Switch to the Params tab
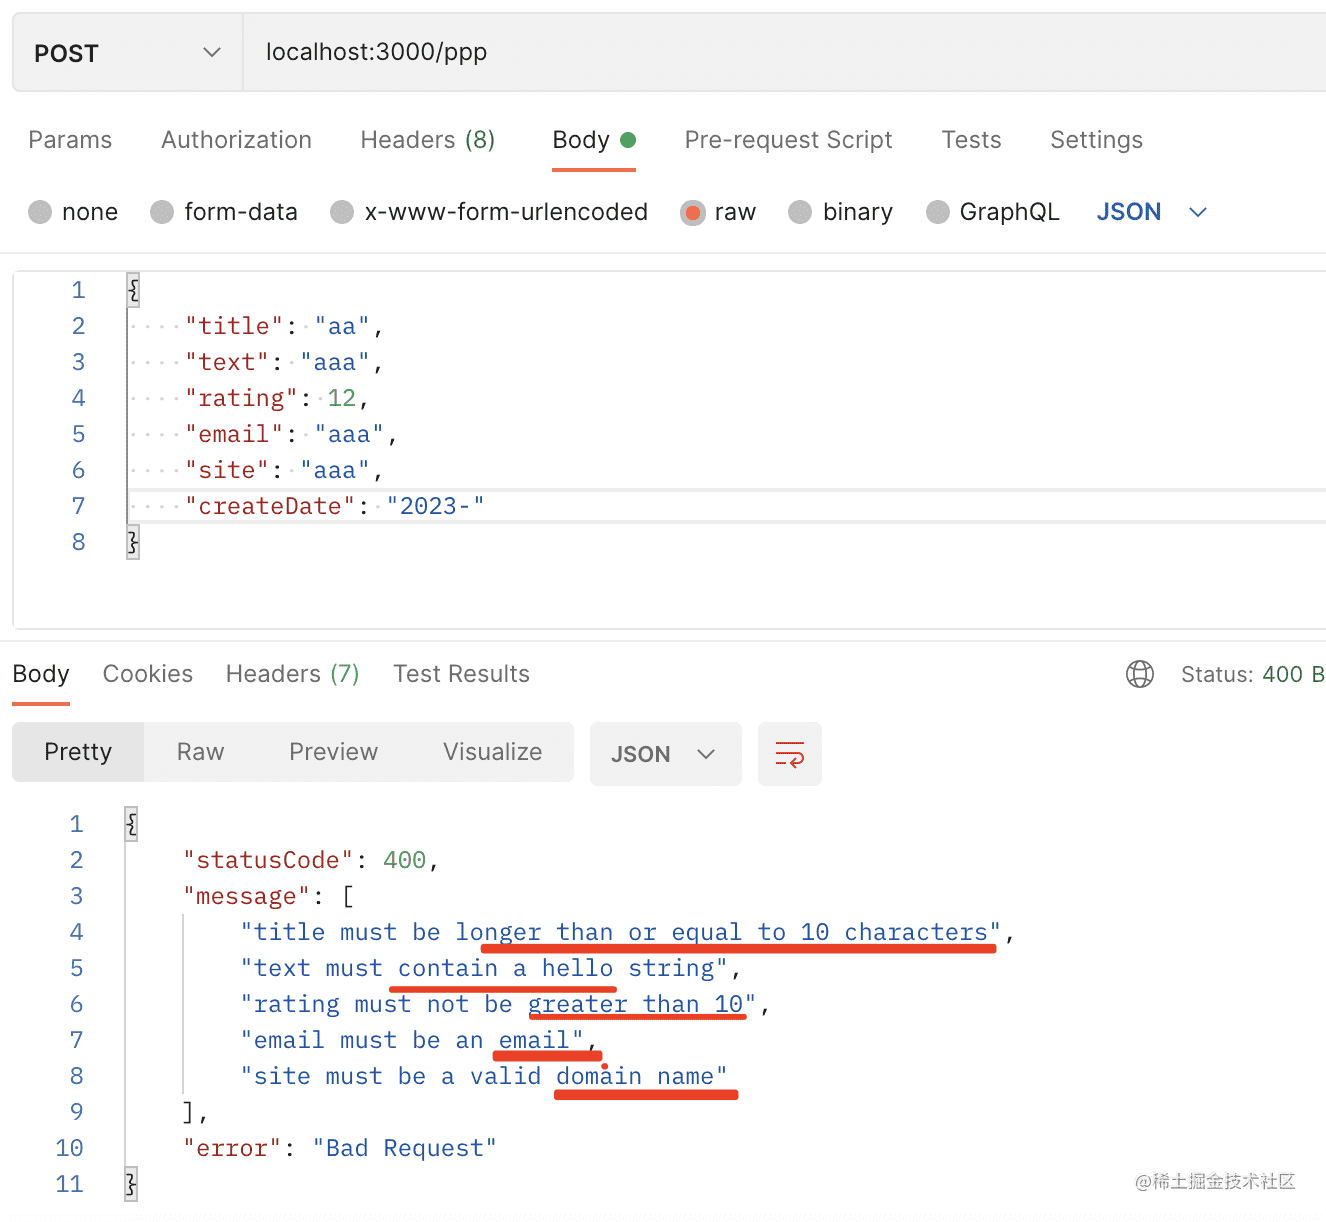The width and height of the screenshot is (1326, 1222). [x=70, y=140]
